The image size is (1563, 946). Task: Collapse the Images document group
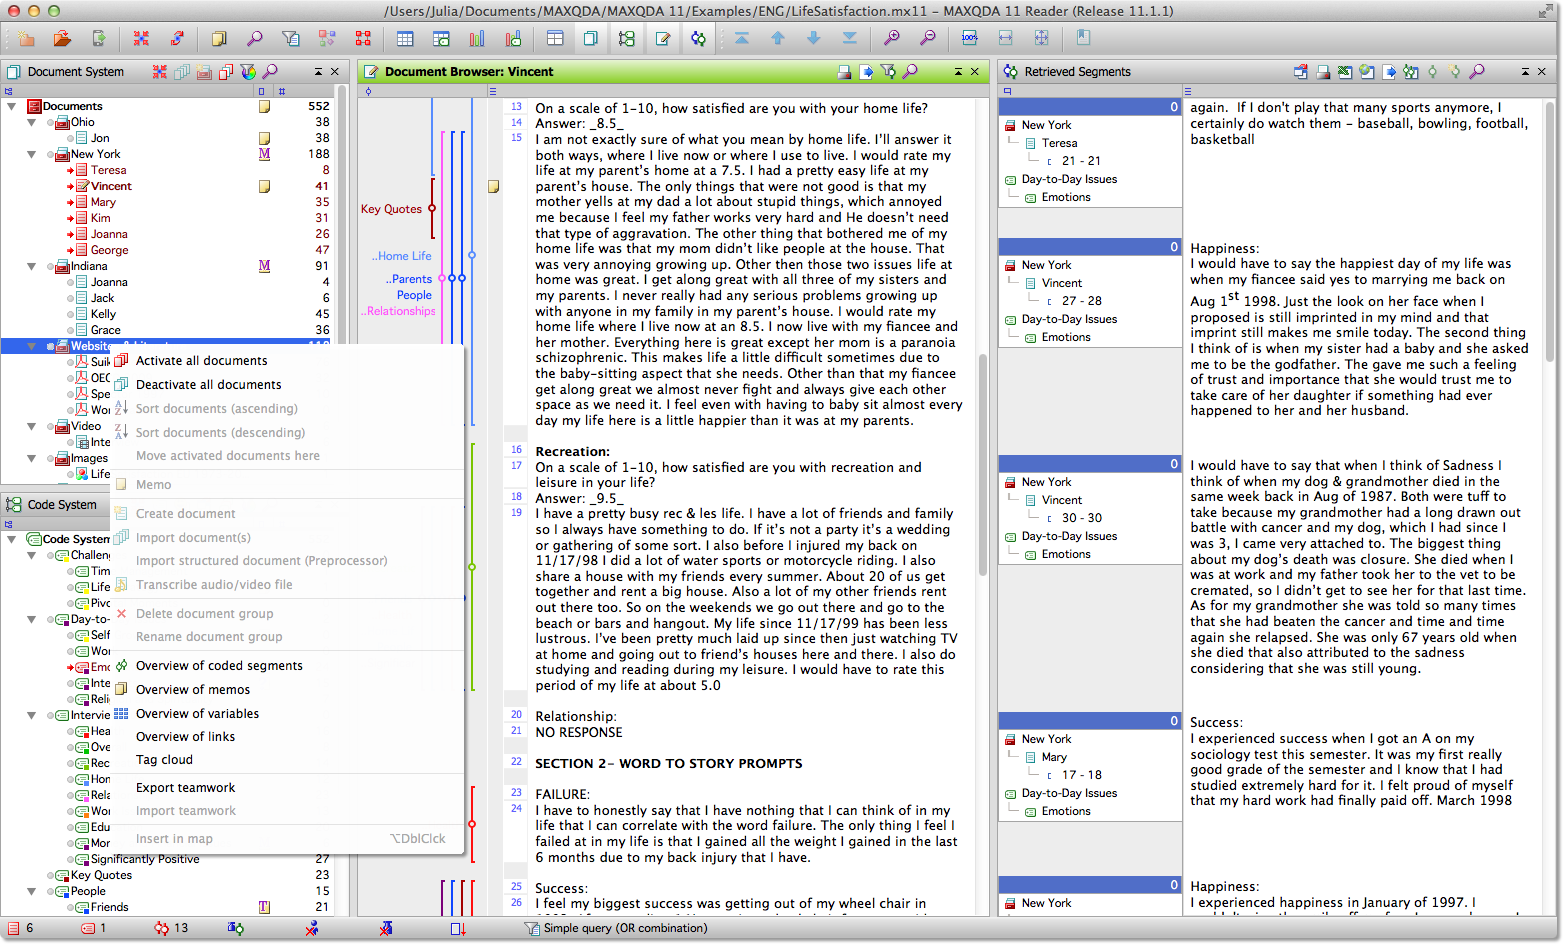tap(32, 458)
